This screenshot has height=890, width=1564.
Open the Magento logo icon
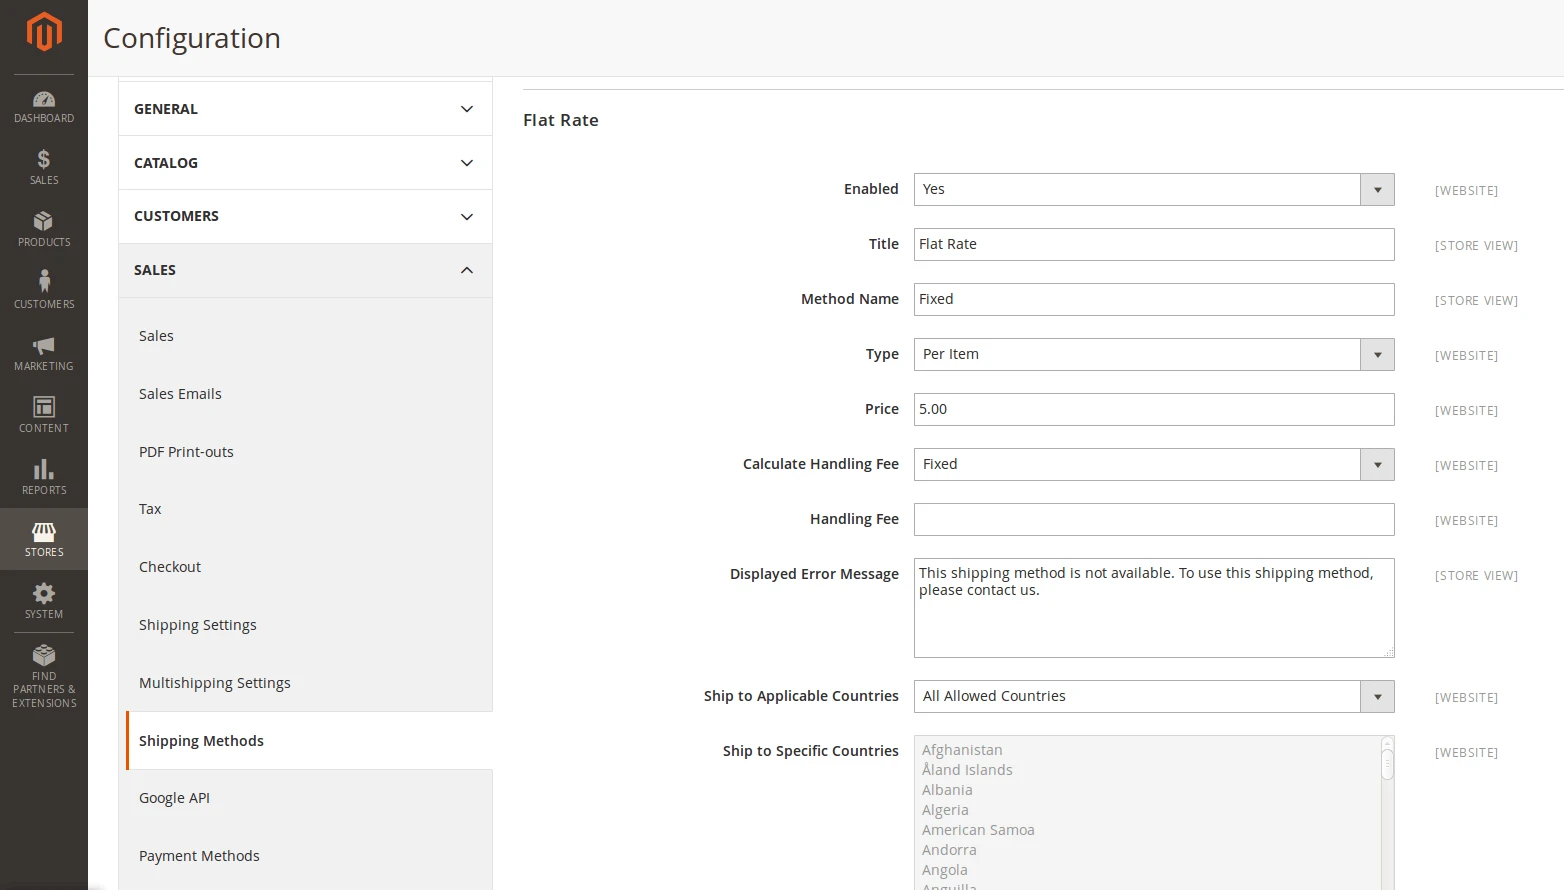(44, 31)
